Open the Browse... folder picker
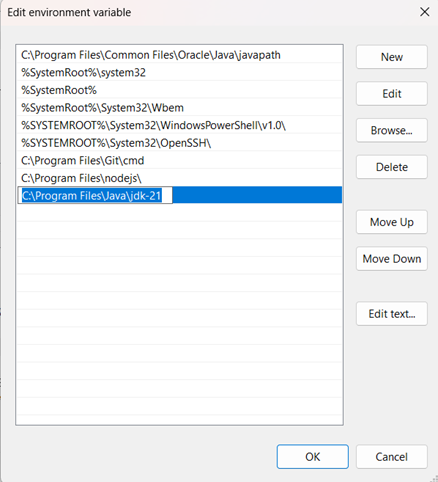The width and height of the screenshot is (438, 482). pyautogui.click(x=392, y=130)
